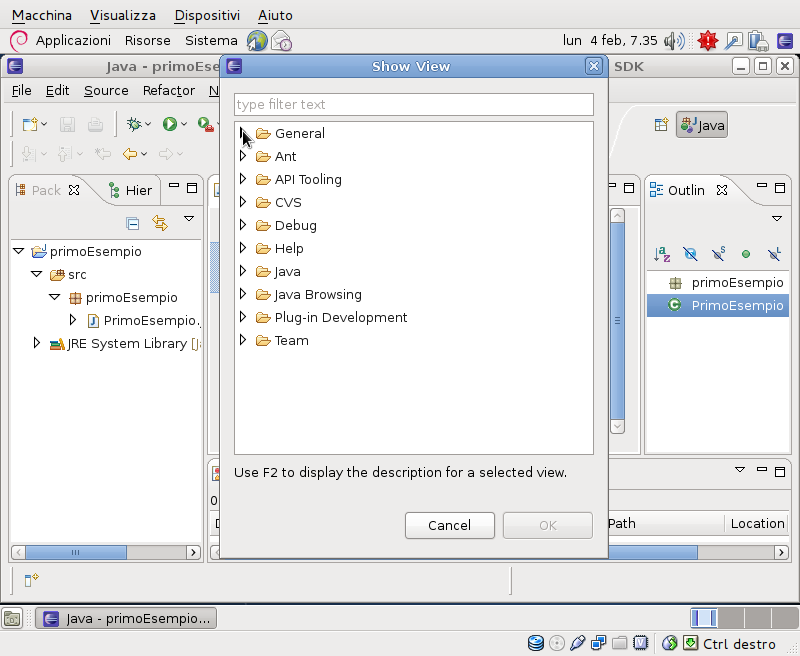Click the red update notifier icon
This screenshot has height=656, width=800.
tap(708, 41)
